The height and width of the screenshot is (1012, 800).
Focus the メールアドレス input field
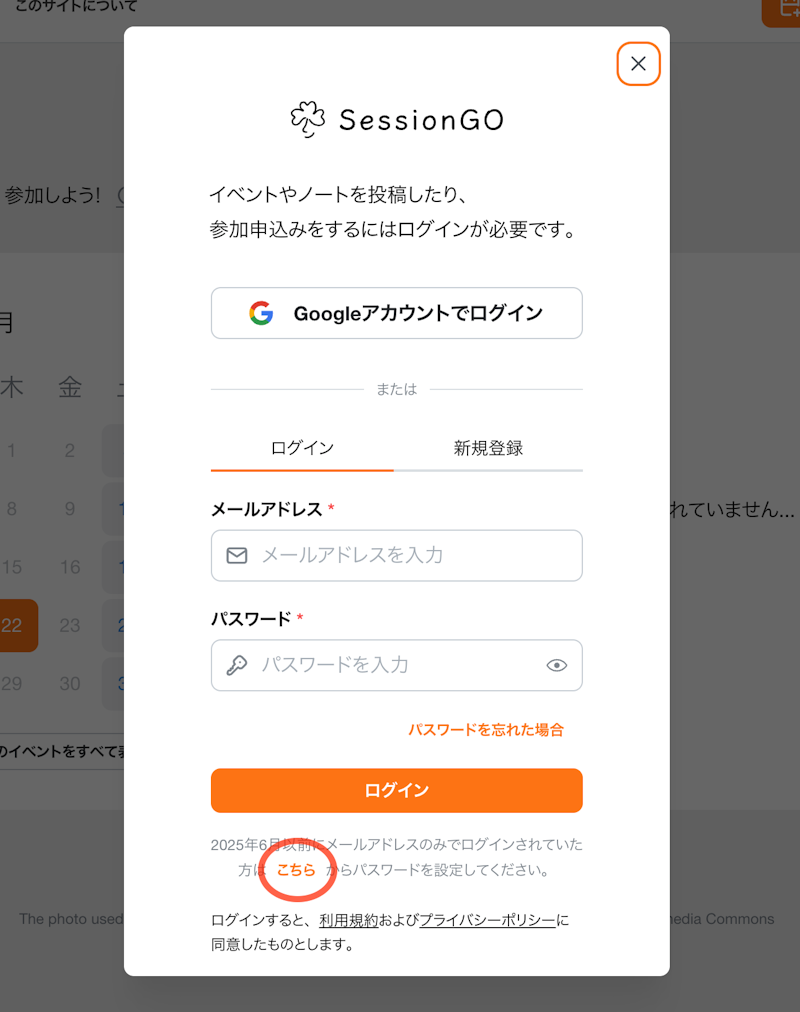[x=410, y=555]
